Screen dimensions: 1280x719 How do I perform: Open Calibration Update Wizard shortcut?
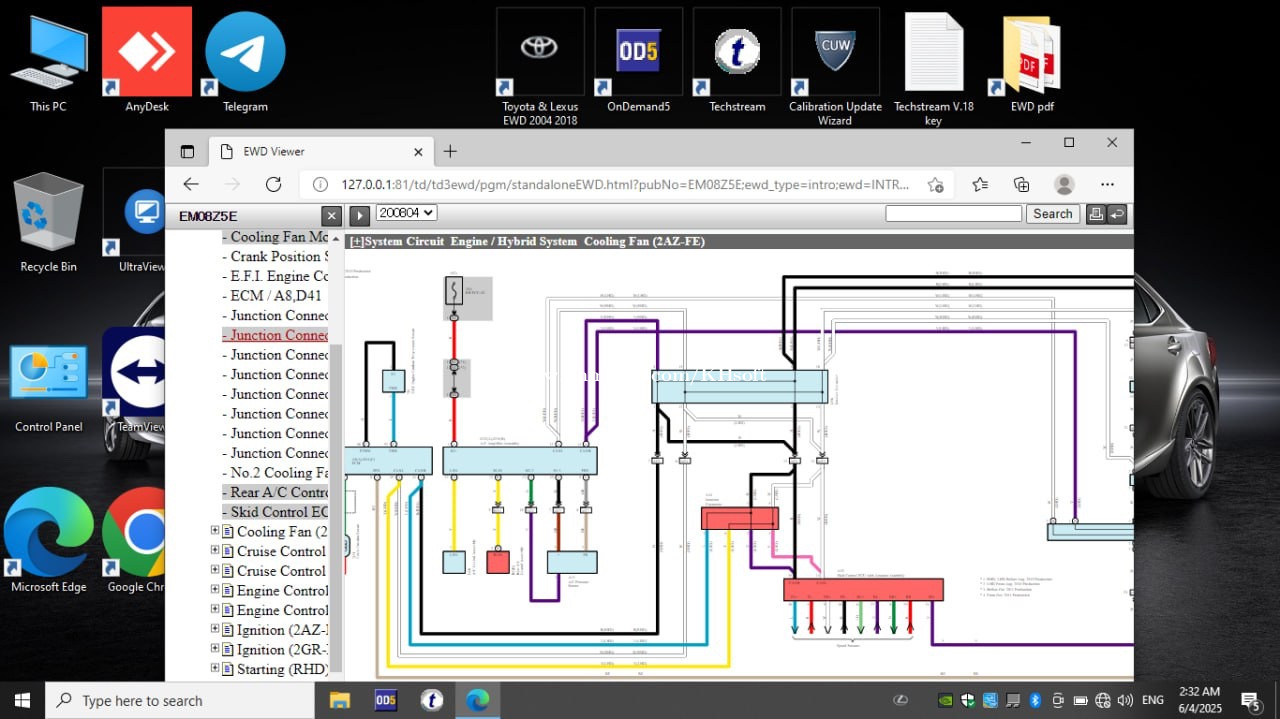point(835,66)
